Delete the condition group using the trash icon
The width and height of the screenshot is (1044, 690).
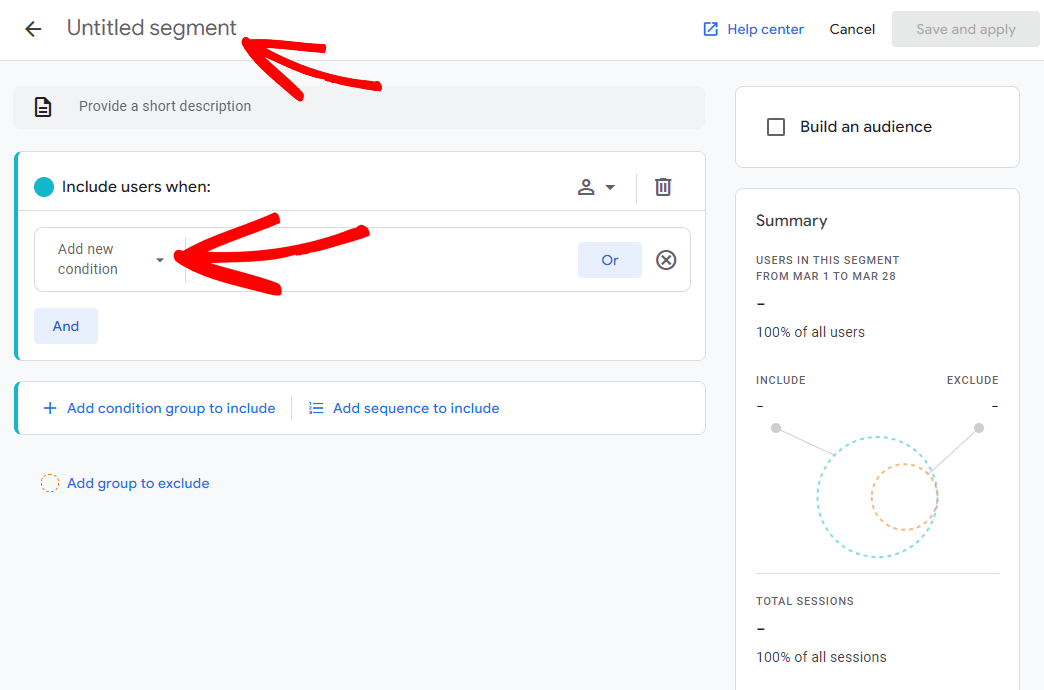(x=662, y=186)
